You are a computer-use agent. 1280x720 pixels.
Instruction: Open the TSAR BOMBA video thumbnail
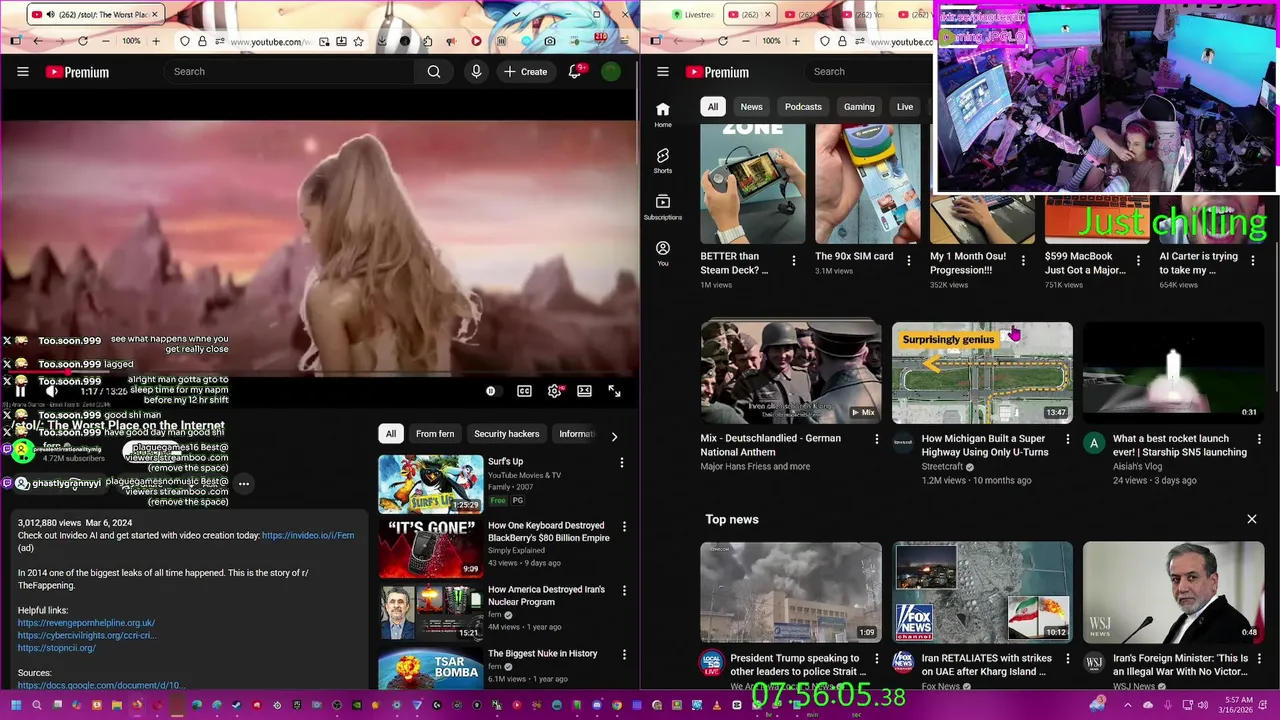(x=430, y=668)
